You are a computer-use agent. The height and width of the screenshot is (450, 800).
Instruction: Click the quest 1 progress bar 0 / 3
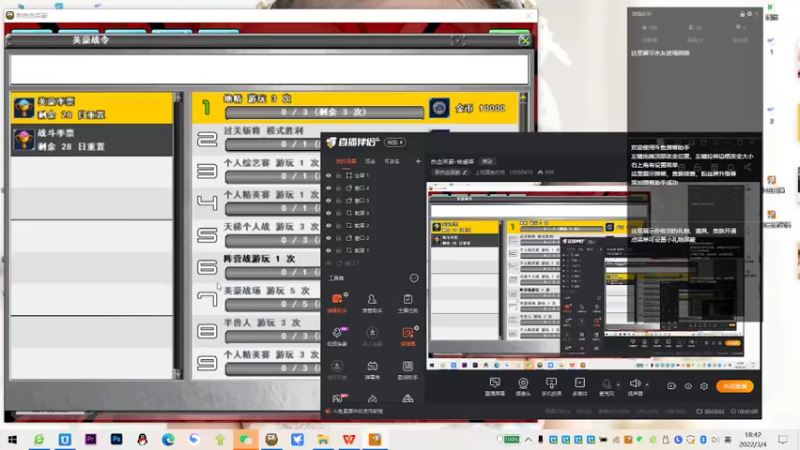[x=324, y=112]
